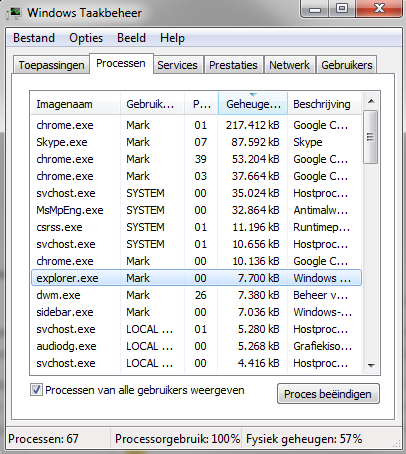This screenshot has height=454, width=406.
Task: Switch to the Services tab
Action: pos(177,65)
